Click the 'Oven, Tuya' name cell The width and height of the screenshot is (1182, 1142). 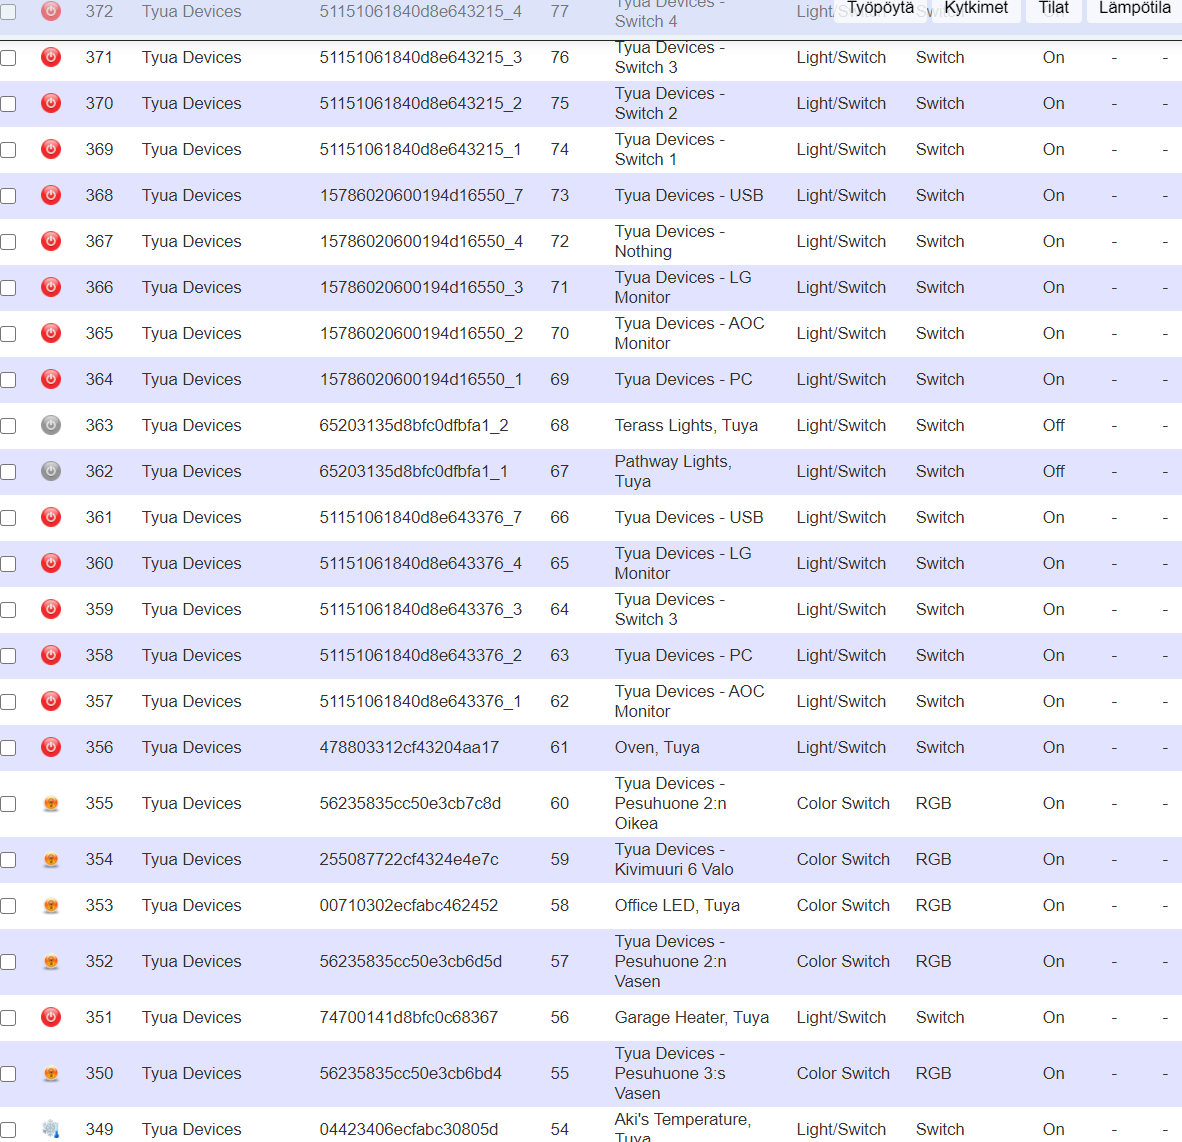point(657,747)
